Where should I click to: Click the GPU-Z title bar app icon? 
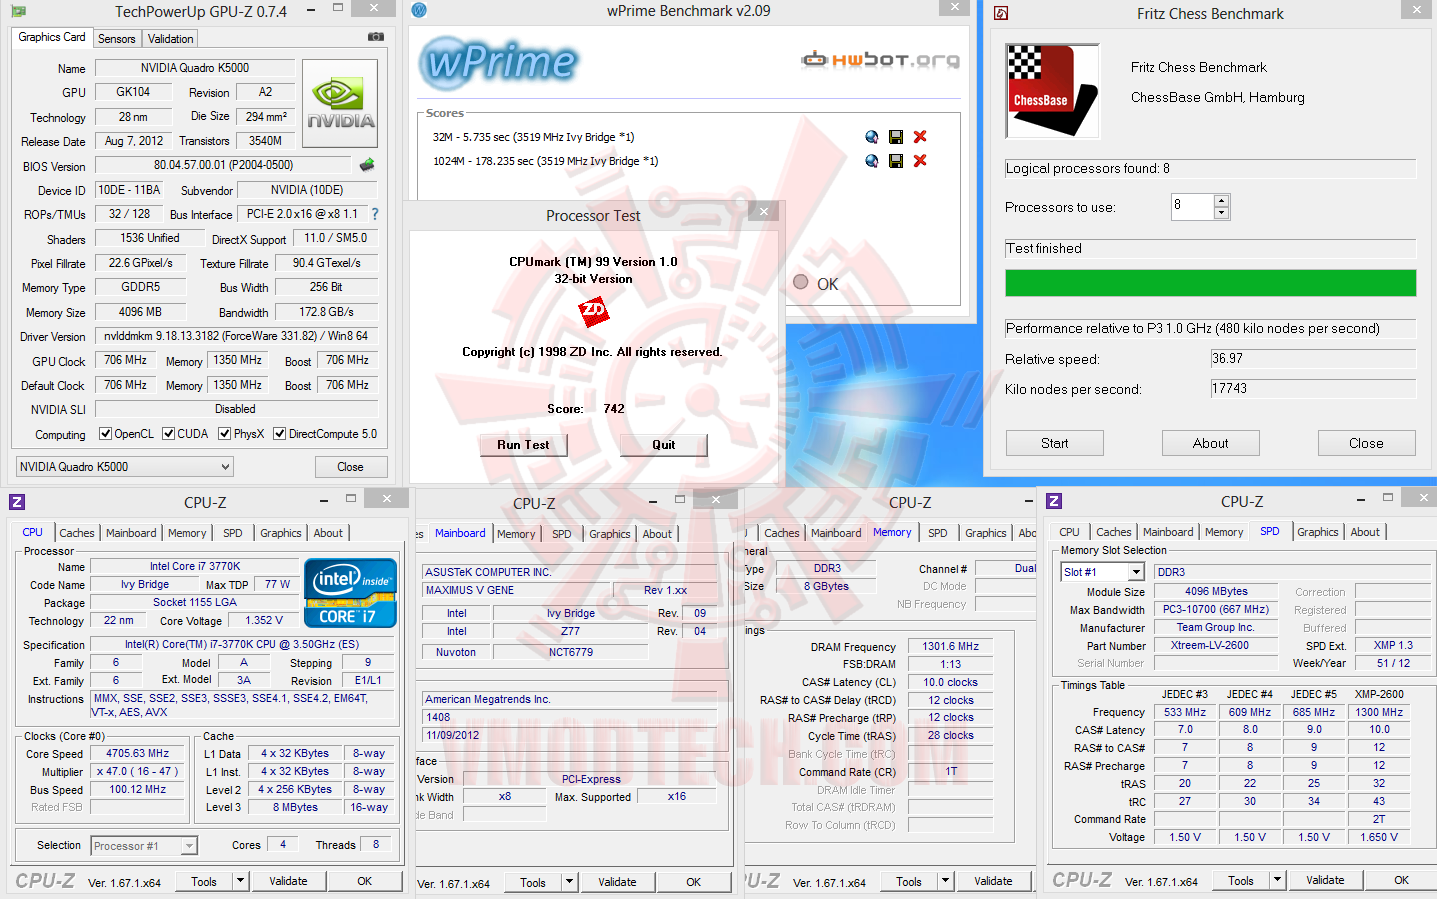(x=18, y=12)
